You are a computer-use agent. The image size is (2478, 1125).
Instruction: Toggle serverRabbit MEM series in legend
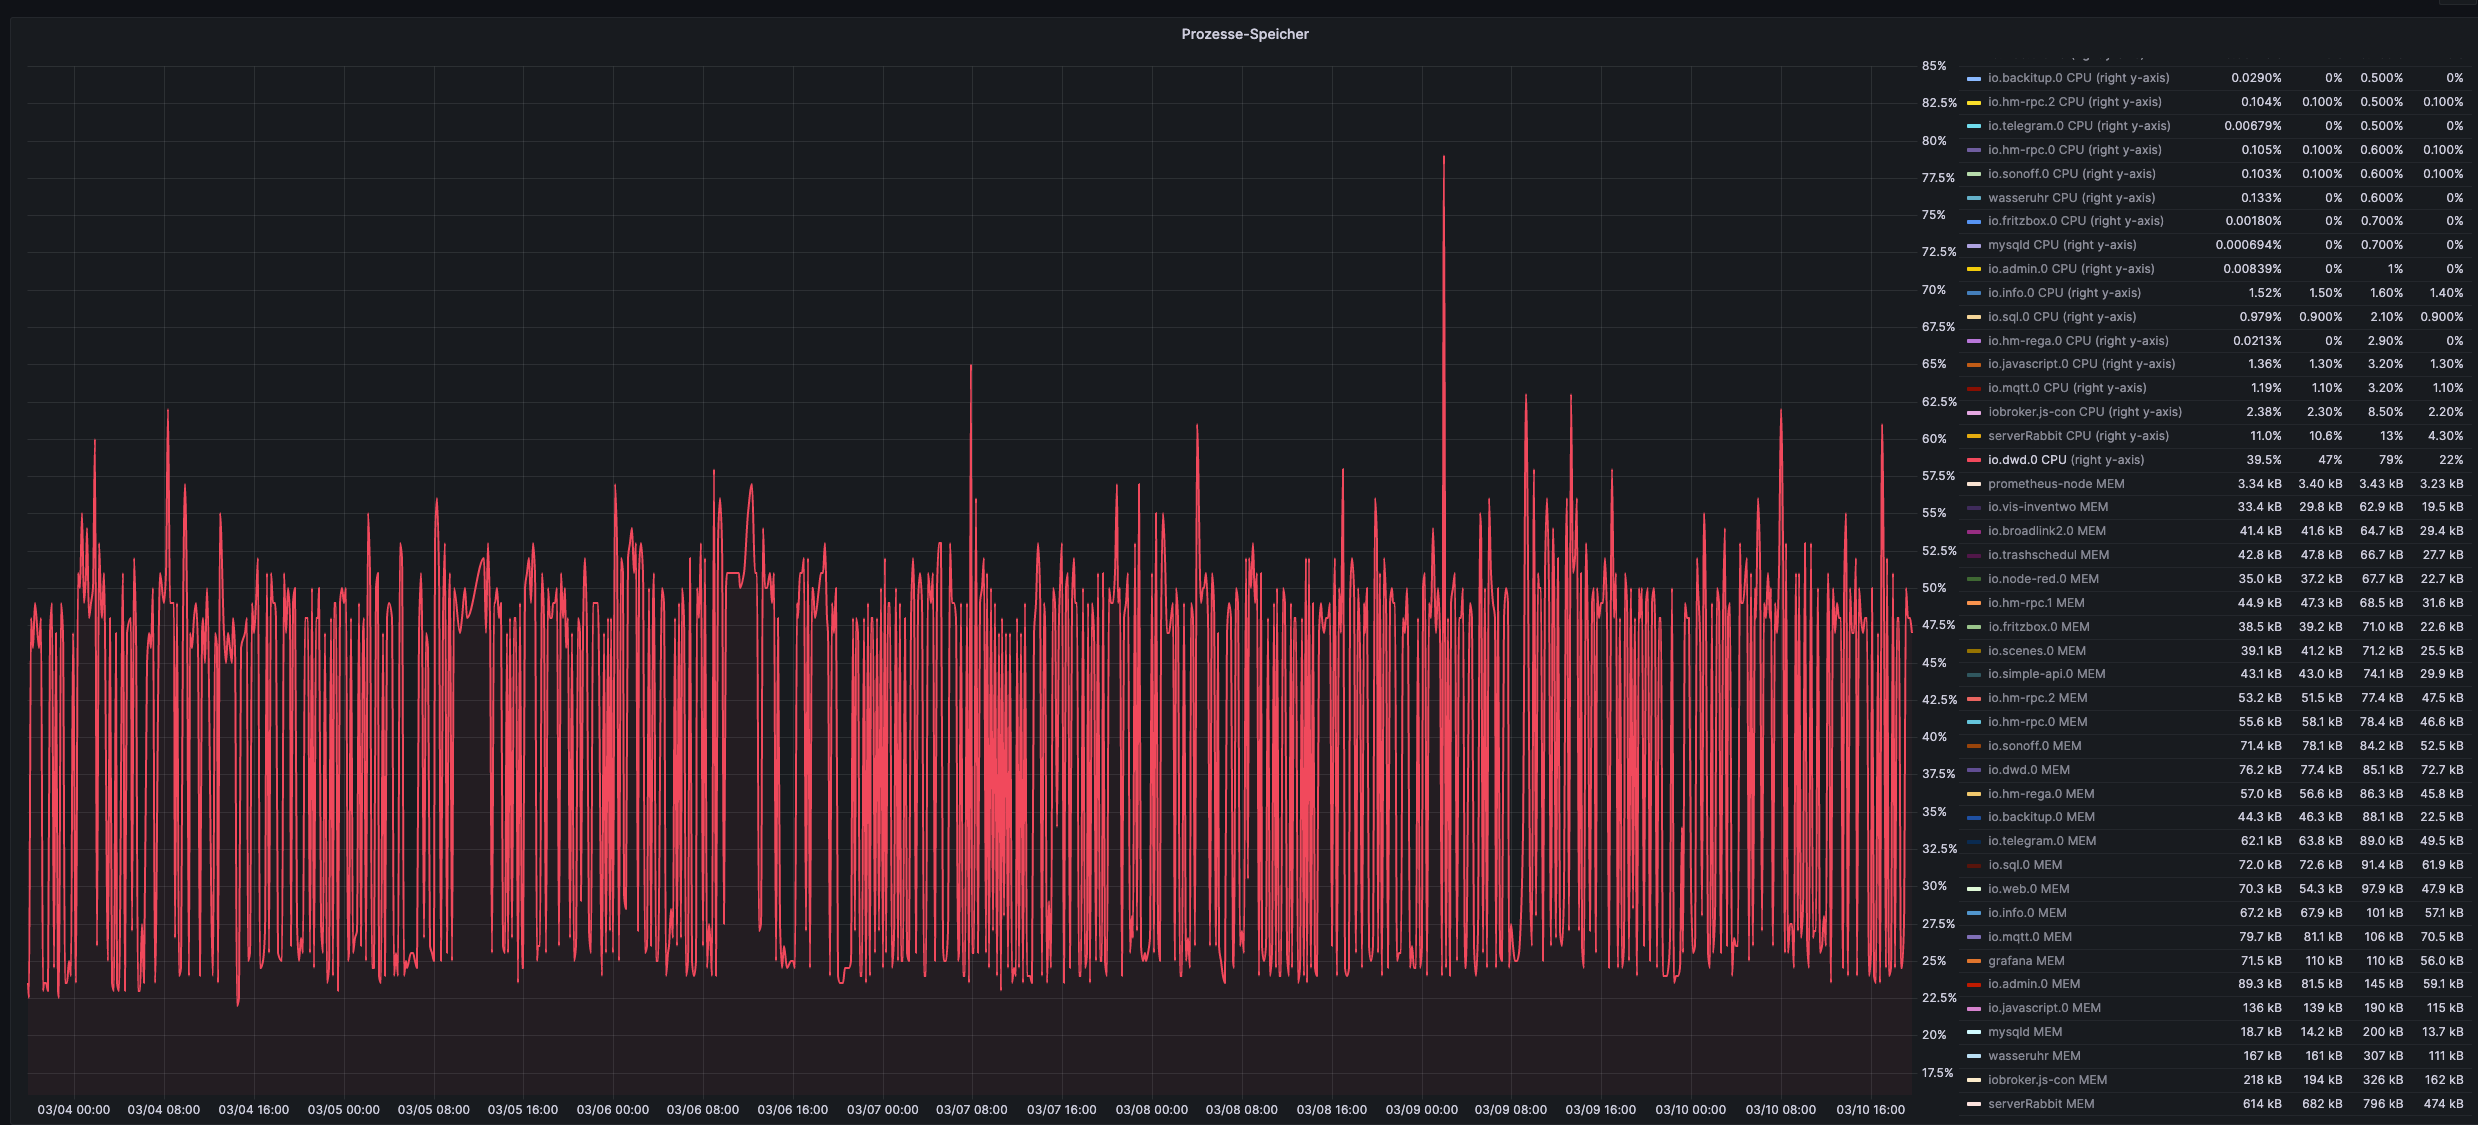point(2040,1104)
